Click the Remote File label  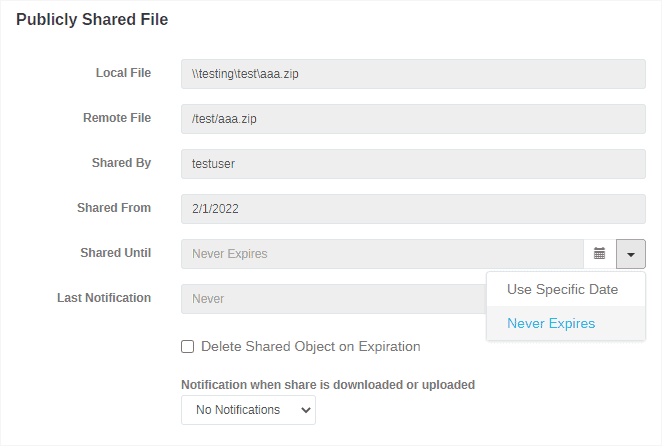click(x=117, y=118)
